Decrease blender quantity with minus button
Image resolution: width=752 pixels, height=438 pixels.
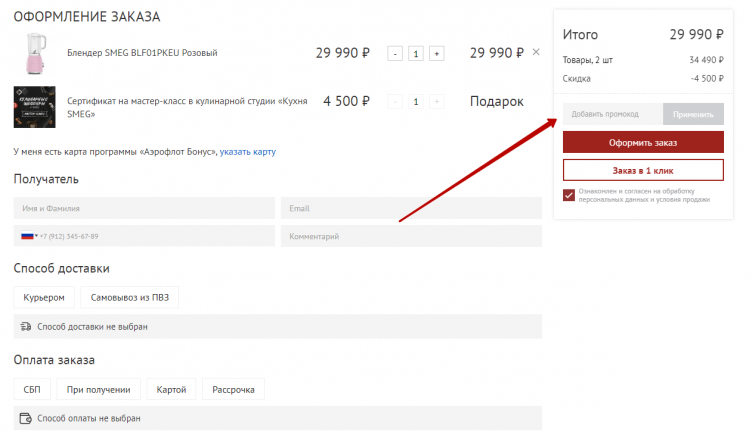(395, 53)
